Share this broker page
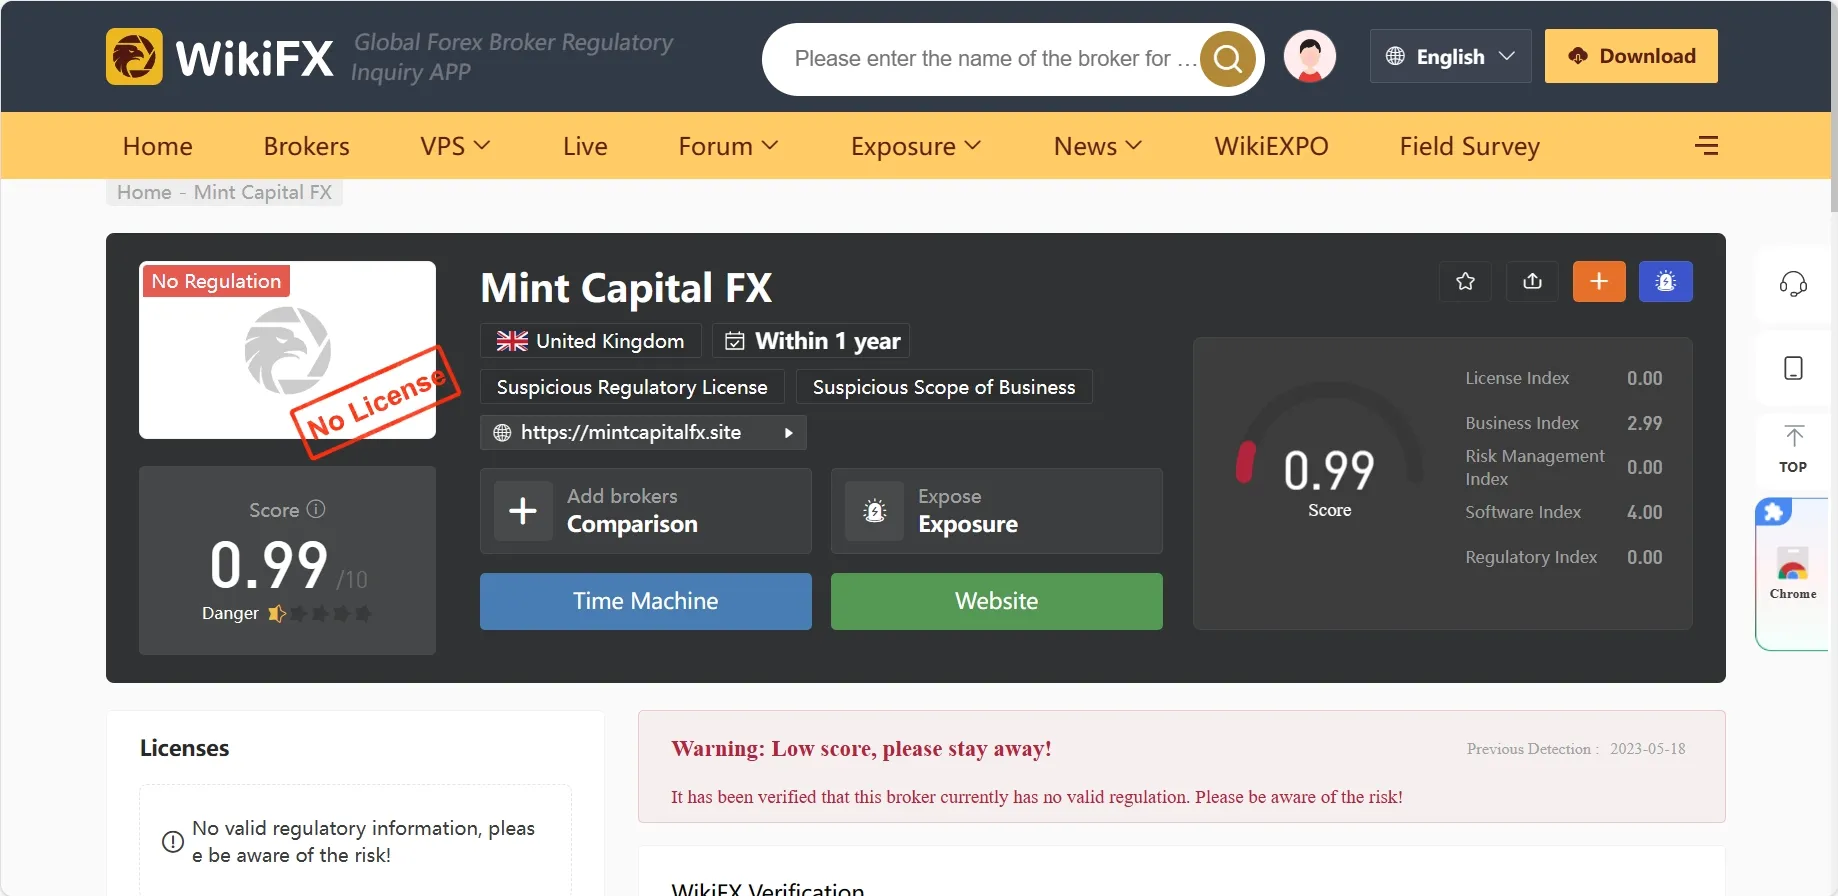1838x896 pixels. click(1532, 282)
